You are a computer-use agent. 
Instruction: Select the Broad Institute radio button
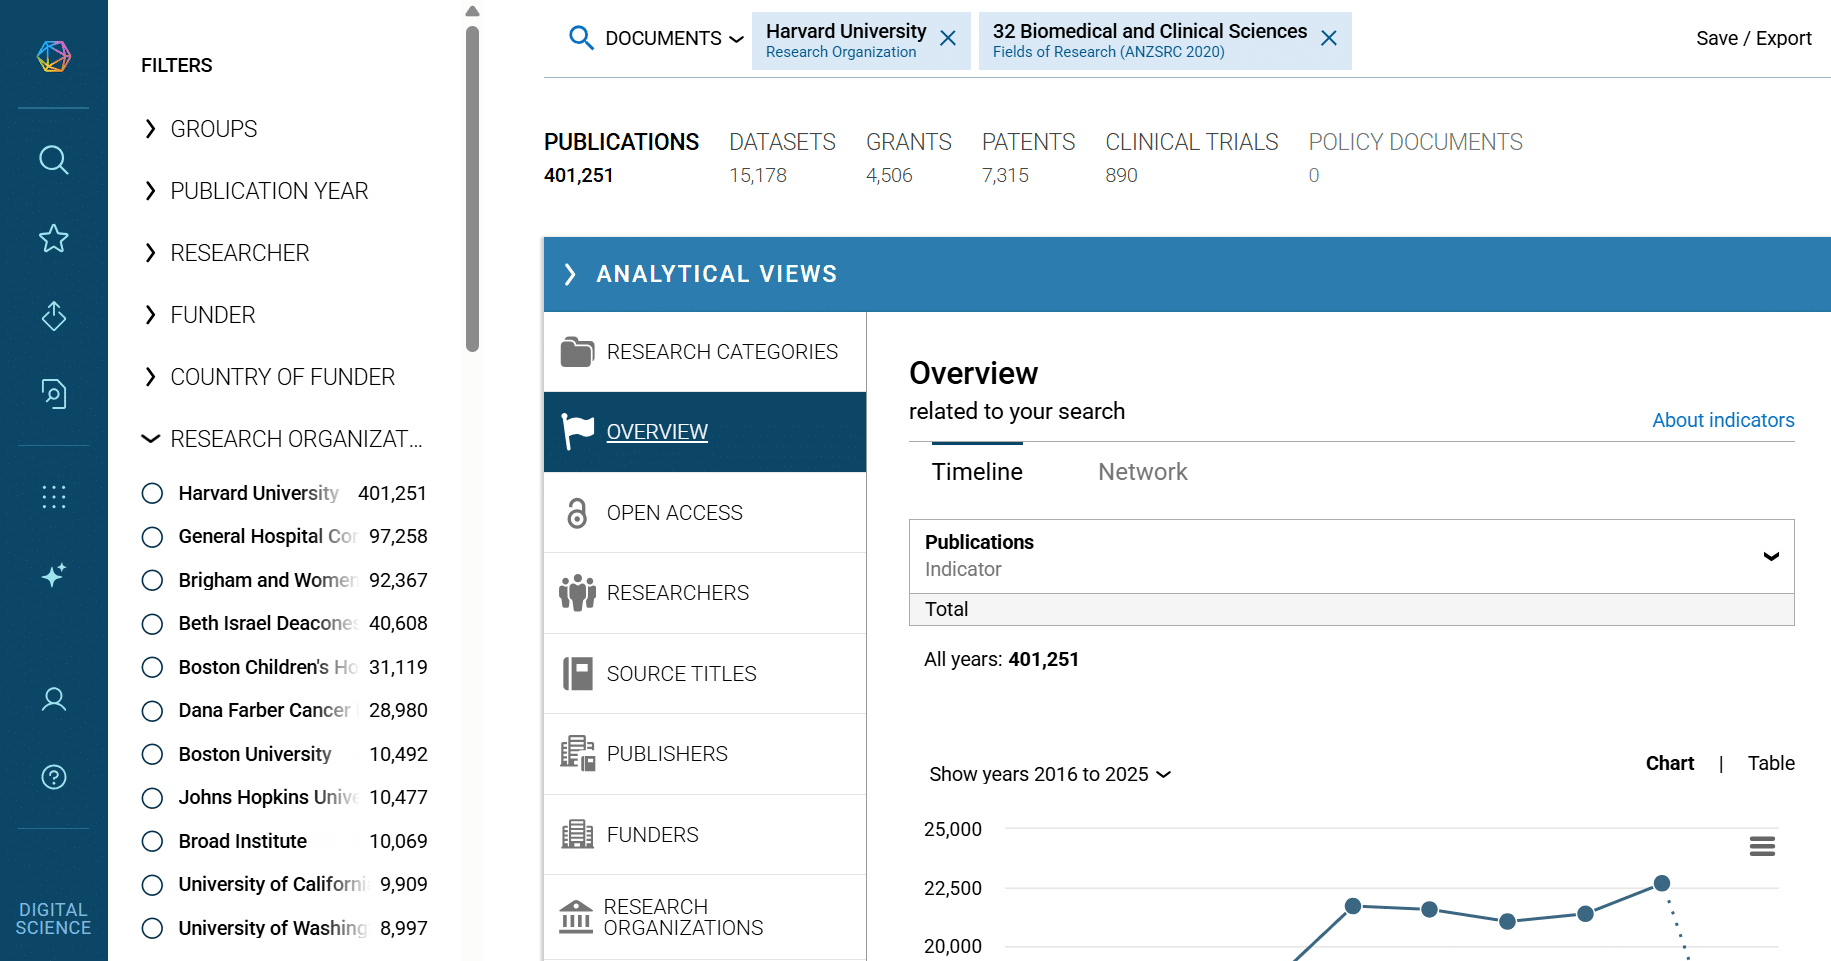(152, 841)
